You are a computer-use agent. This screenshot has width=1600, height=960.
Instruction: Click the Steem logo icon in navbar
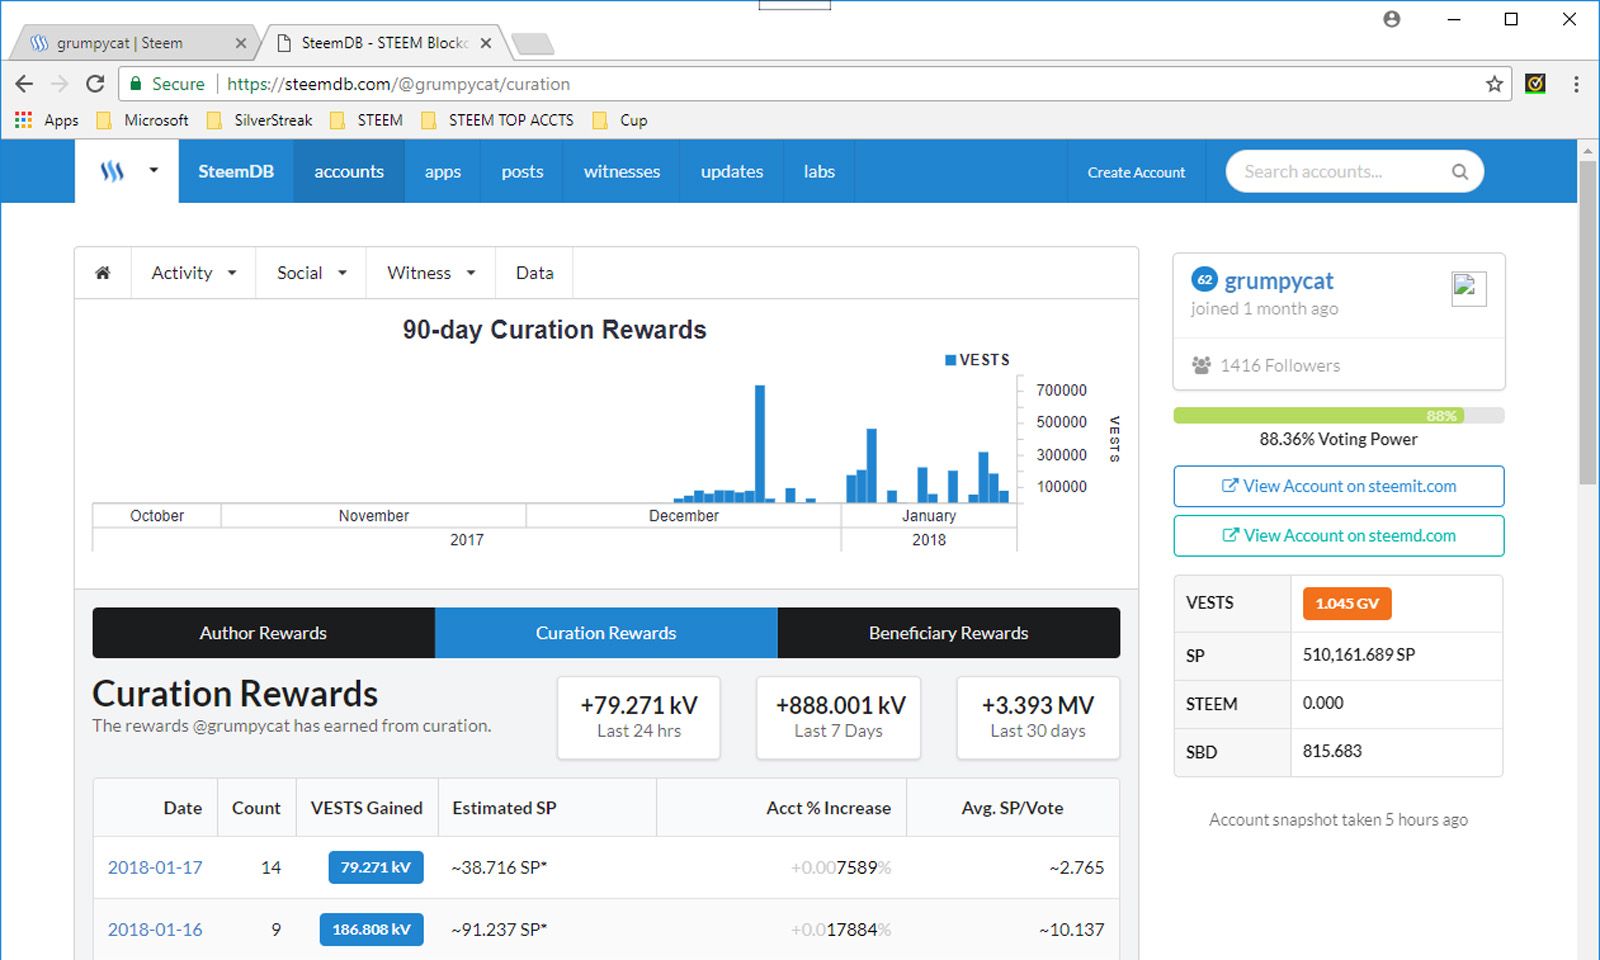pyautogui.click(x=112, y=171)
